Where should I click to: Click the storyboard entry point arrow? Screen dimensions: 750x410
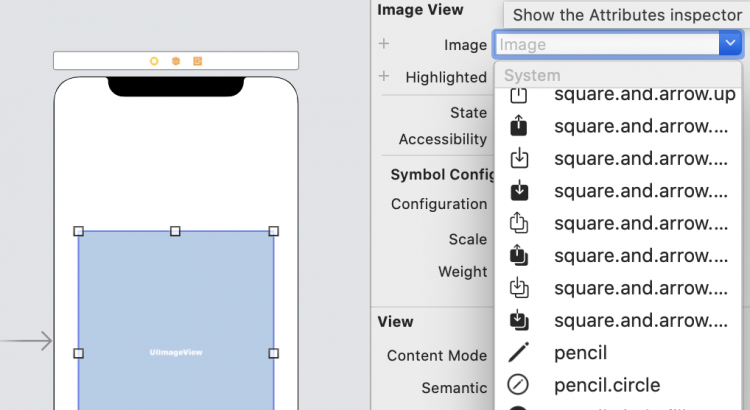(x=27, y=342)
